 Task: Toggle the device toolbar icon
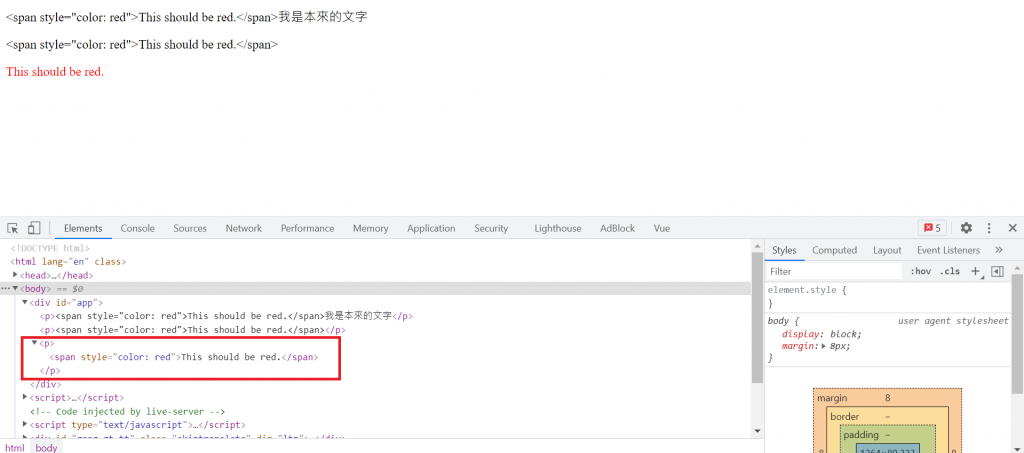point(34,228)
